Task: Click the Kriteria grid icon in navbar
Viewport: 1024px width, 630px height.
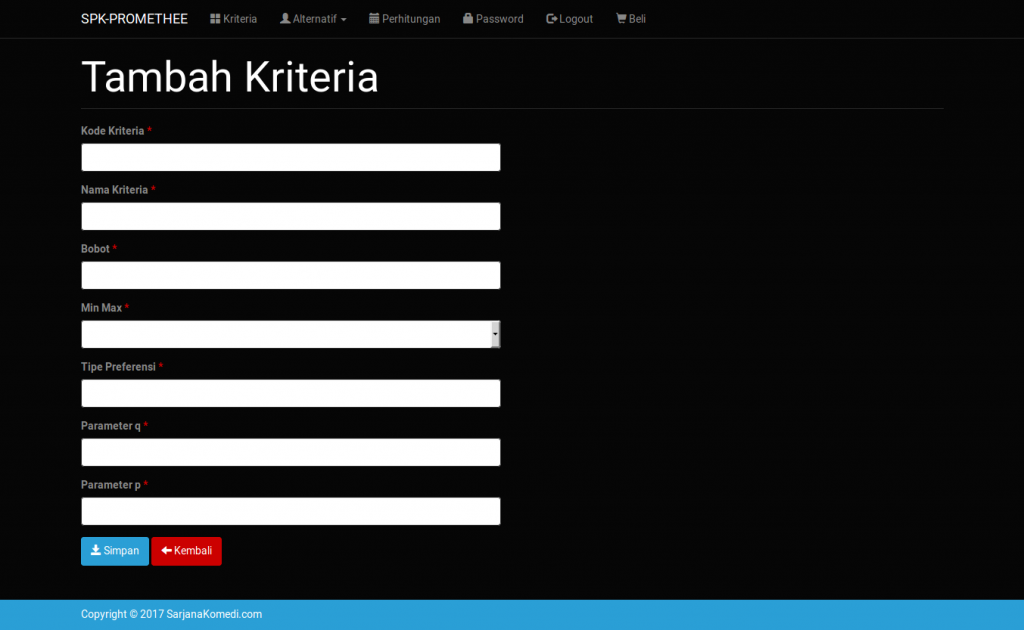Action: click(215, 19)
